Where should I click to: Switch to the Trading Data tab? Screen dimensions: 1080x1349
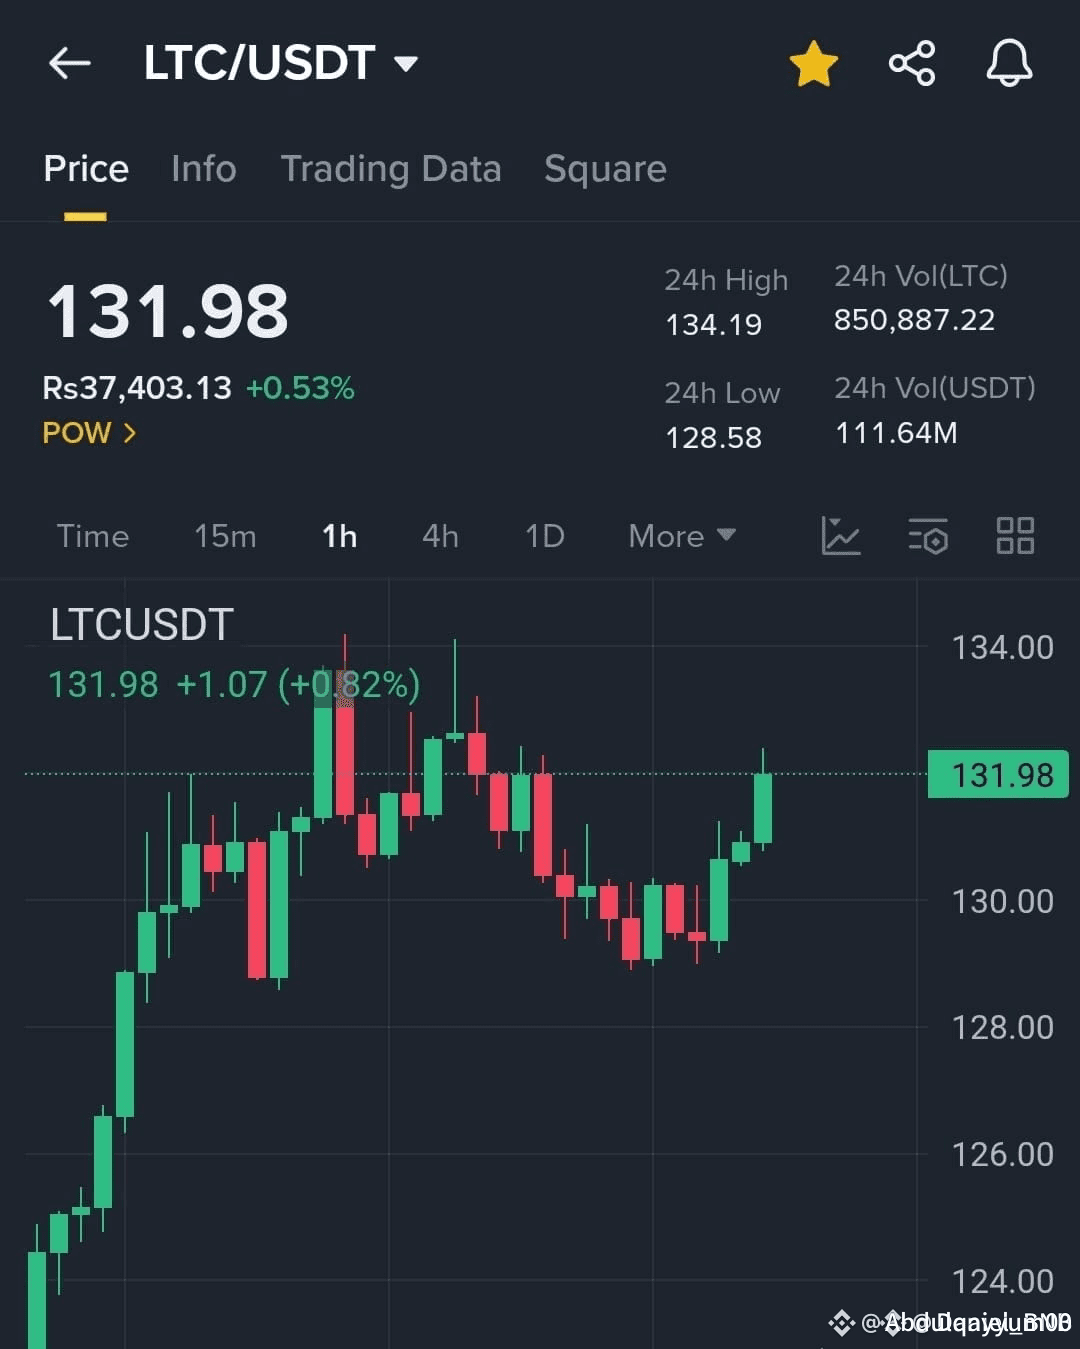pyautogui.click(x=390, y=169)
